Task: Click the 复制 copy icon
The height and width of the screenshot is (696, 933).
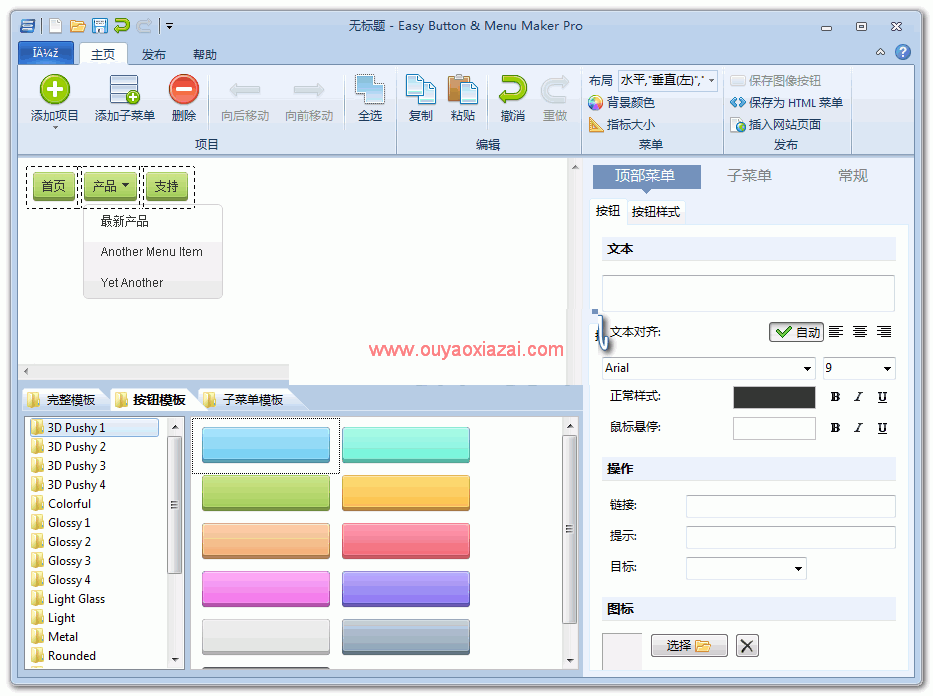Action: 421,90
